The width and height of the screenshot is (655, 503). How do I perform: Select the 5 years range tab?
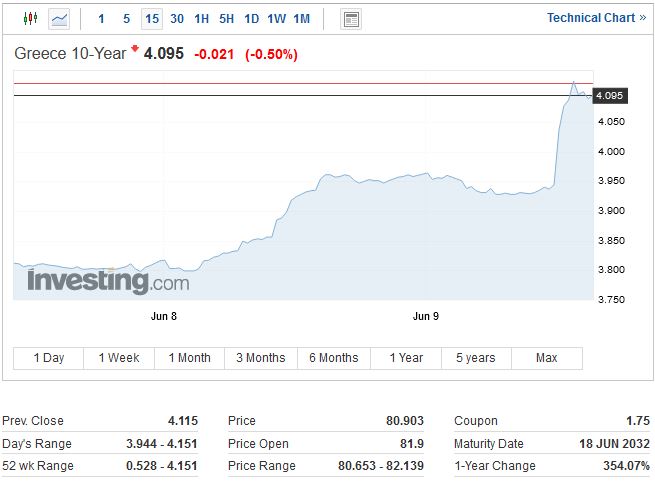[x=475, y=358]
